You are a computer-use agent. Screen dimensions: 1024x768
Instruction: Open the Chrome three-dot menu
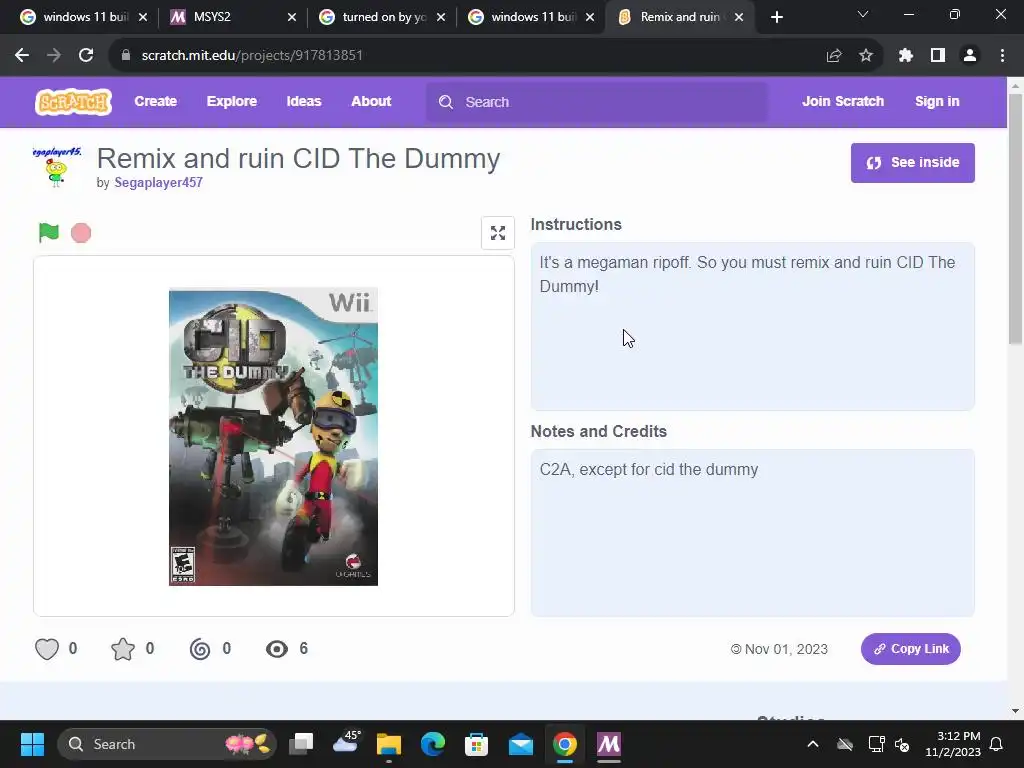click(1002, 56)
